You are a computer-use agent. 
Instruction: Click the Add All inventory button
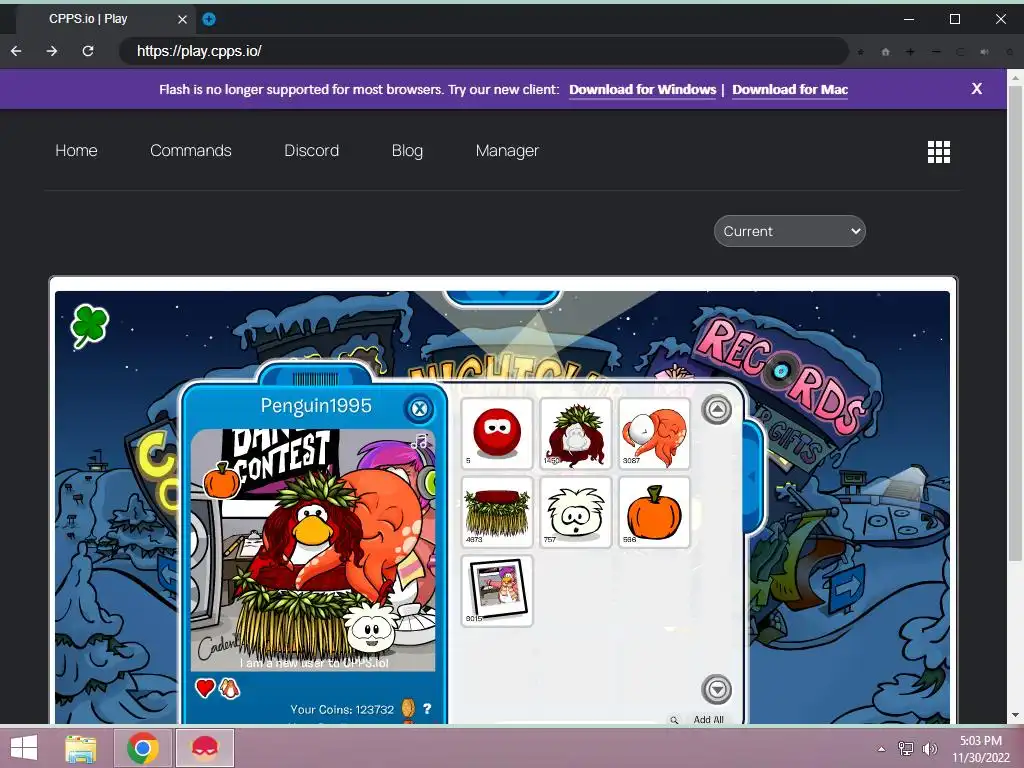(x=709, y=719)
